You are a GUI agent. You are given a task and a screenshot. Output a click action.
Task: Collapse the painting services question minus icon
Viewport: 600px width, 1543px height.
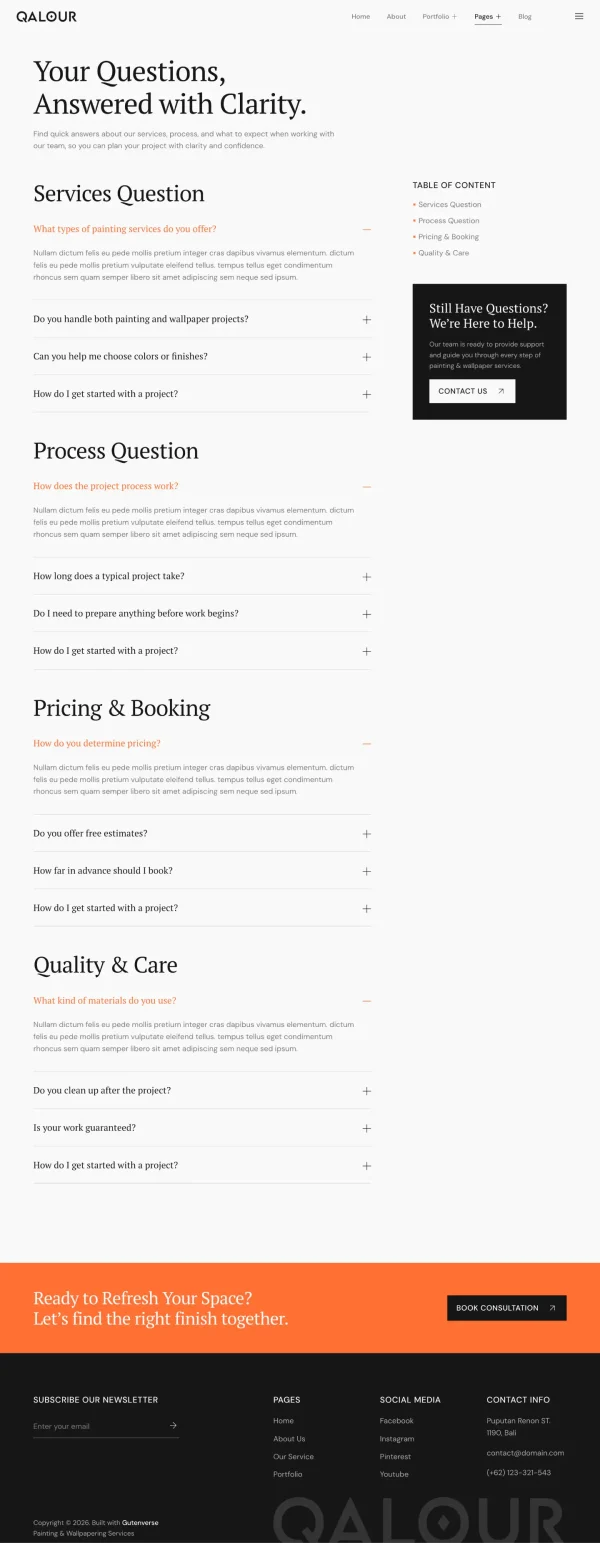(x=367, y=230)
